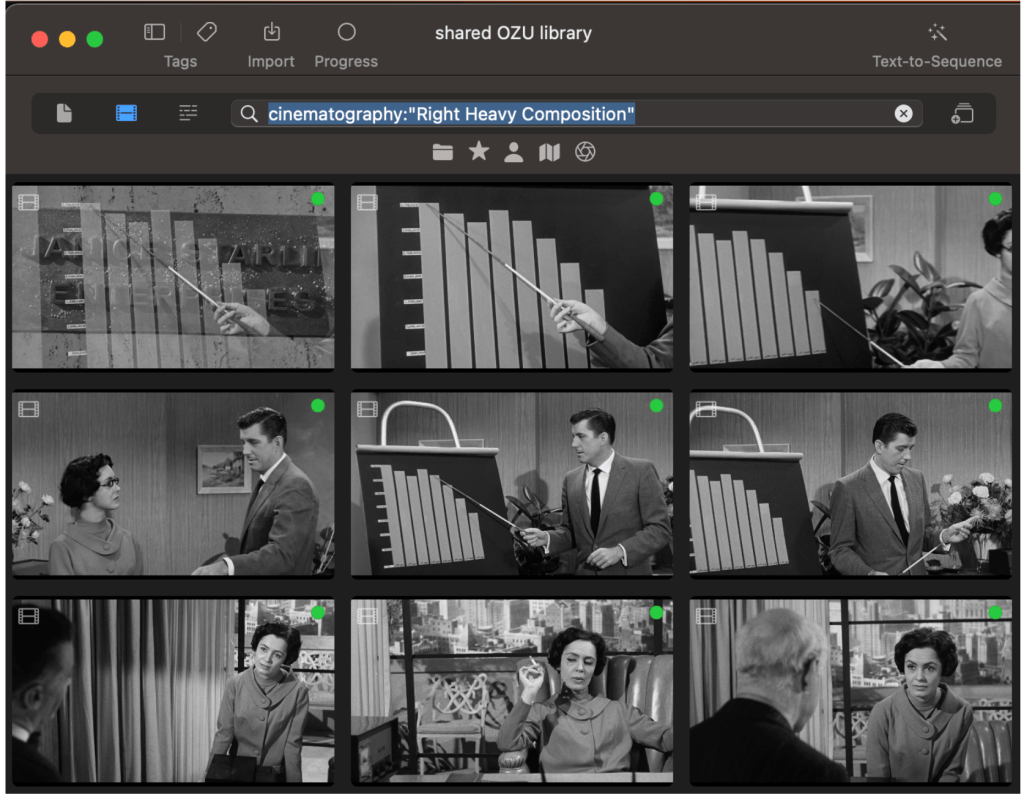Open the collections stack icon
1024x795 pixels.
point(962,114)
